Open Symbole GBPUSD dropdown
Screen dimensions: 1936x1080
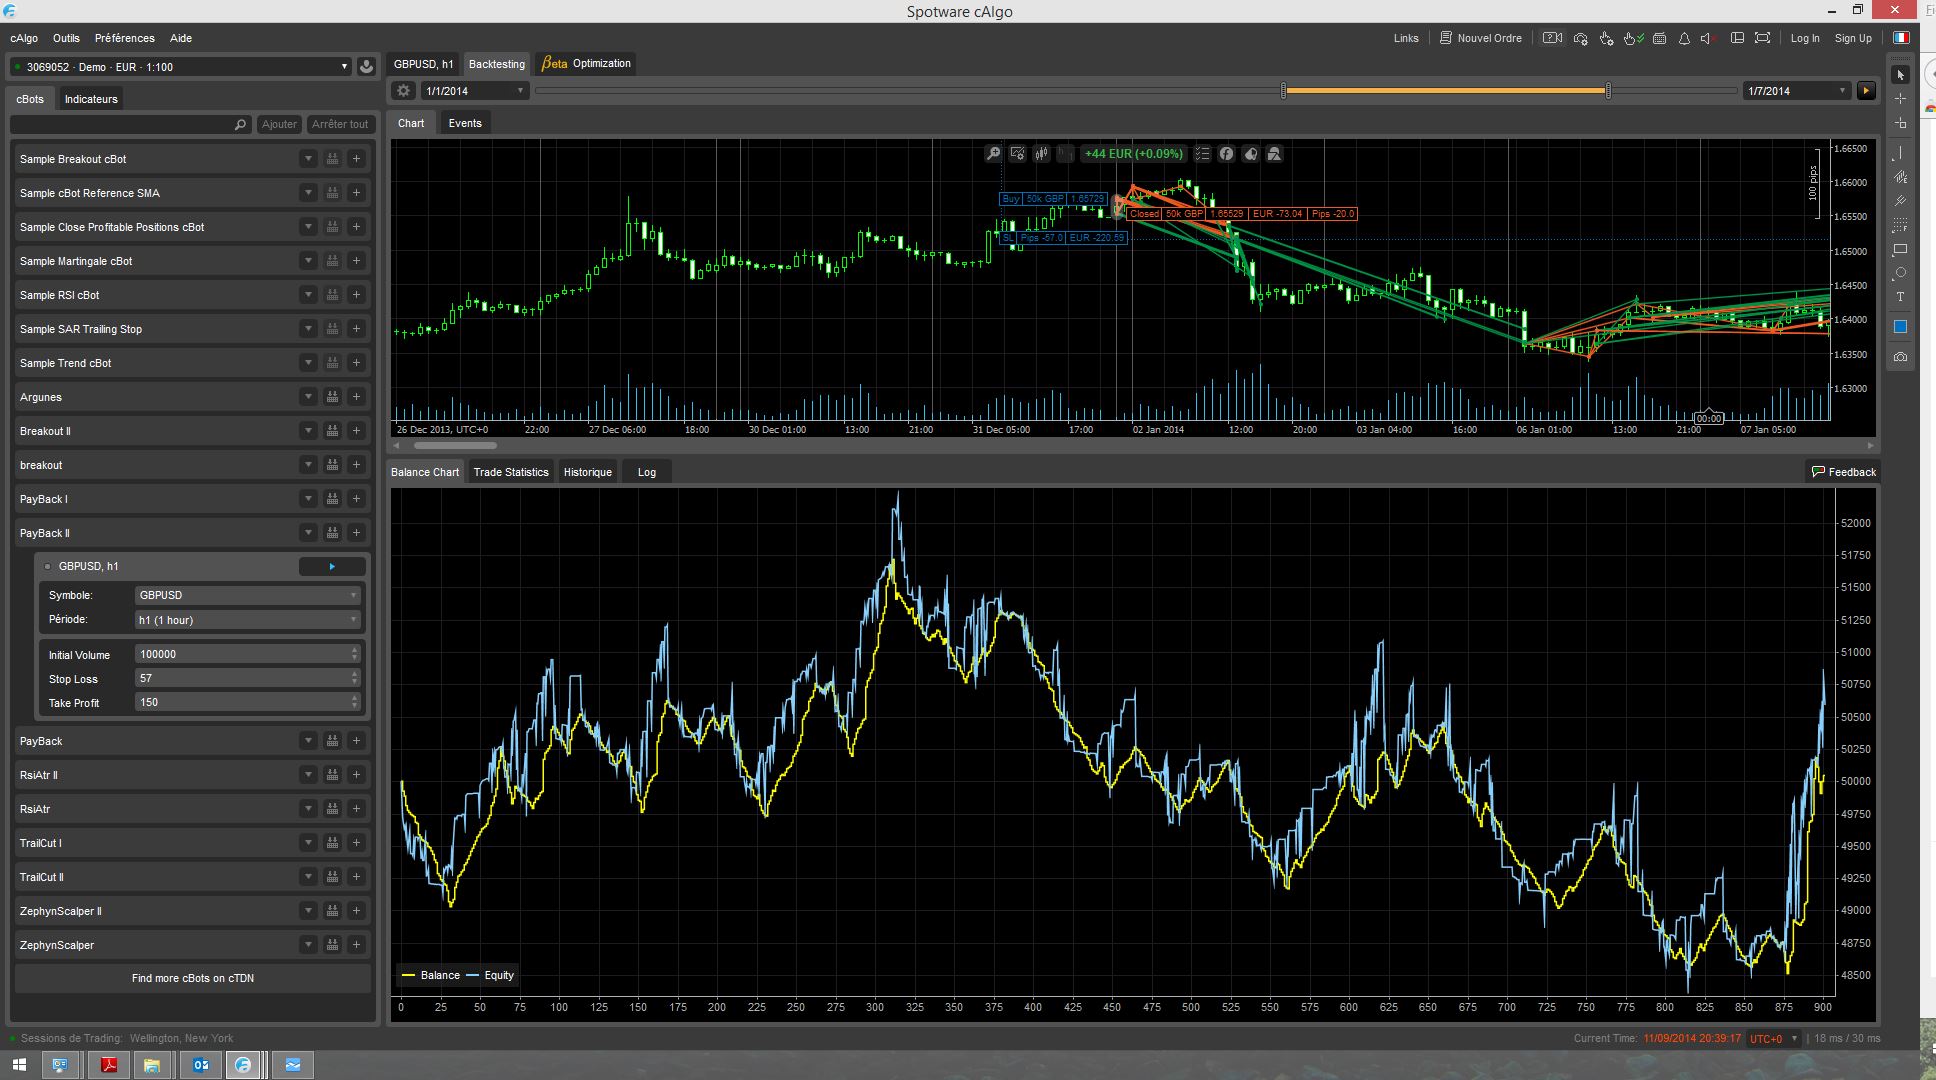click(x=247, y=595)
